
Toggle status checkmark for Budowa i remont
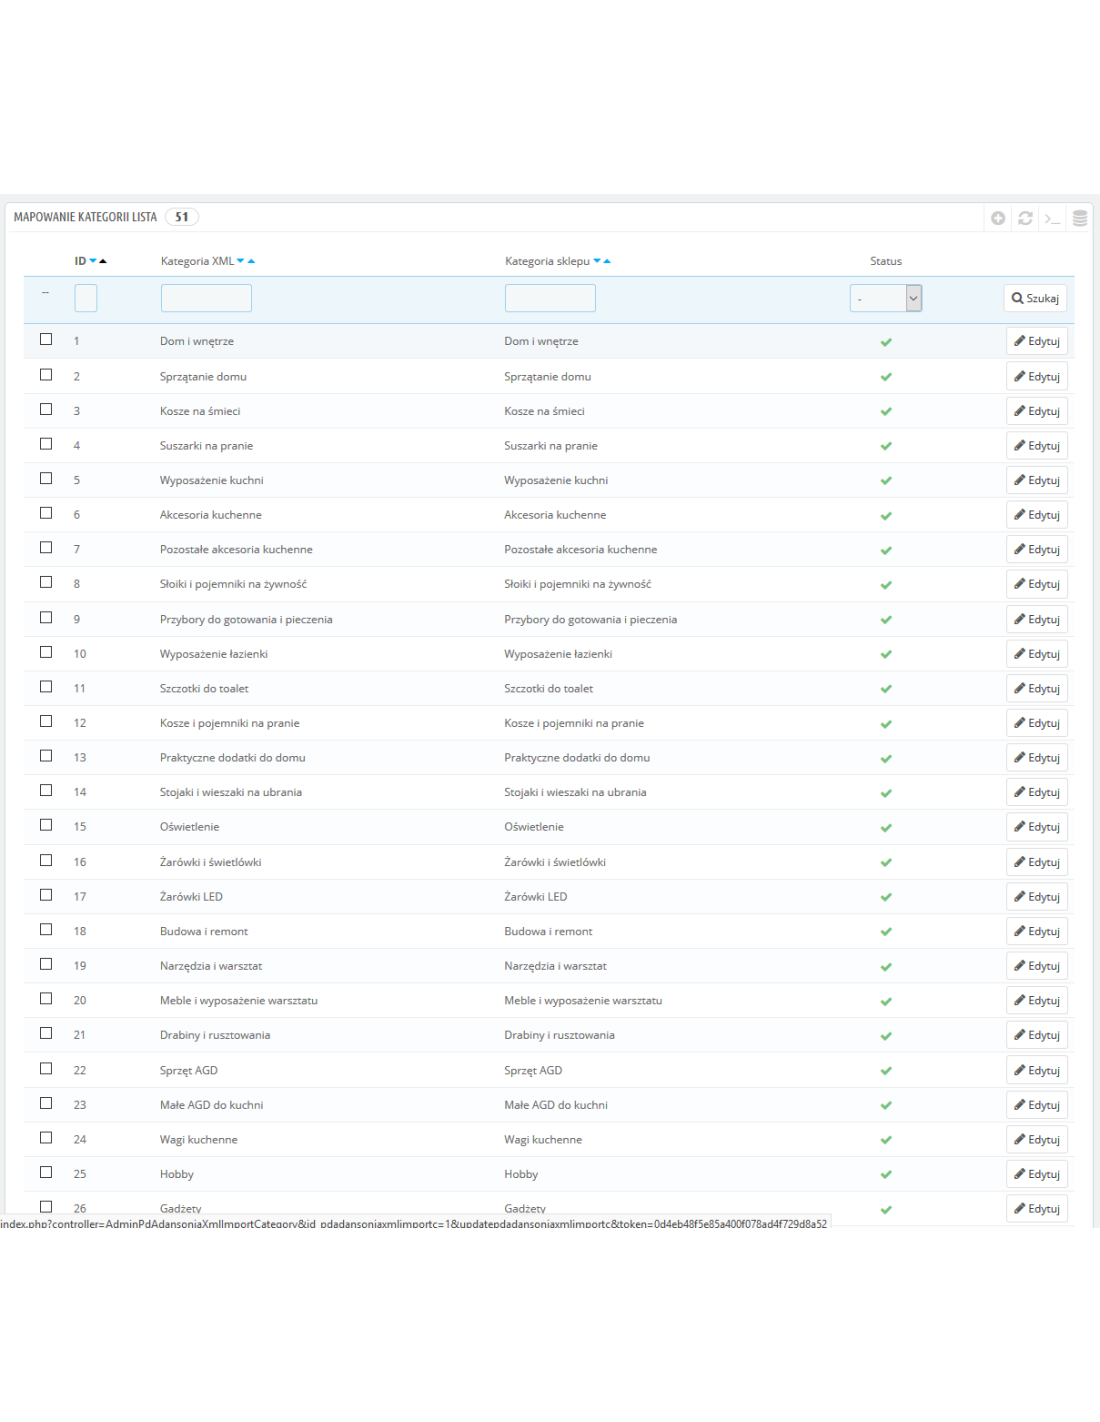pos(886,932)
